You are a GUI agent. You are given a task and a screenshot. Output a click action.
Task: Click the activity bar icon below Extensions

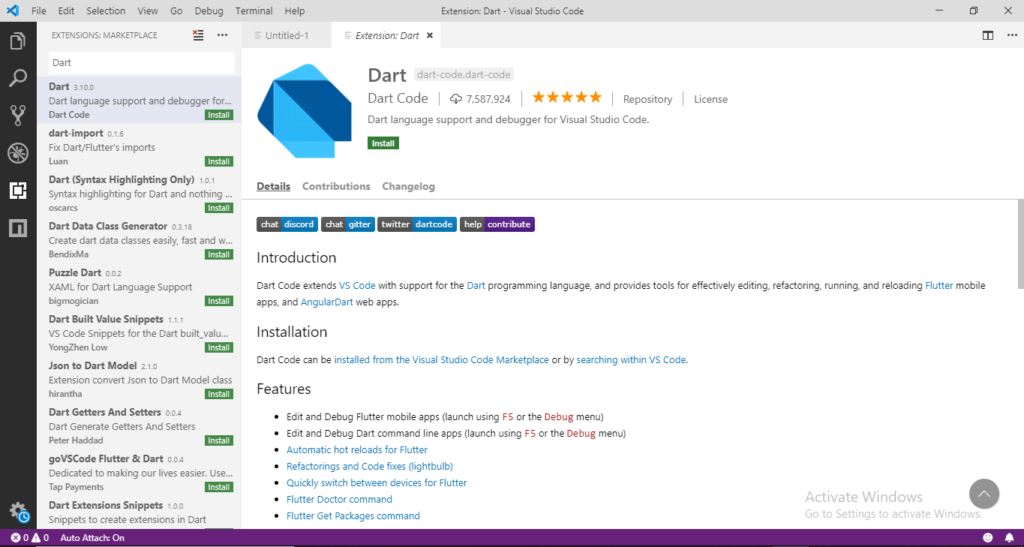tap(18, 228)
